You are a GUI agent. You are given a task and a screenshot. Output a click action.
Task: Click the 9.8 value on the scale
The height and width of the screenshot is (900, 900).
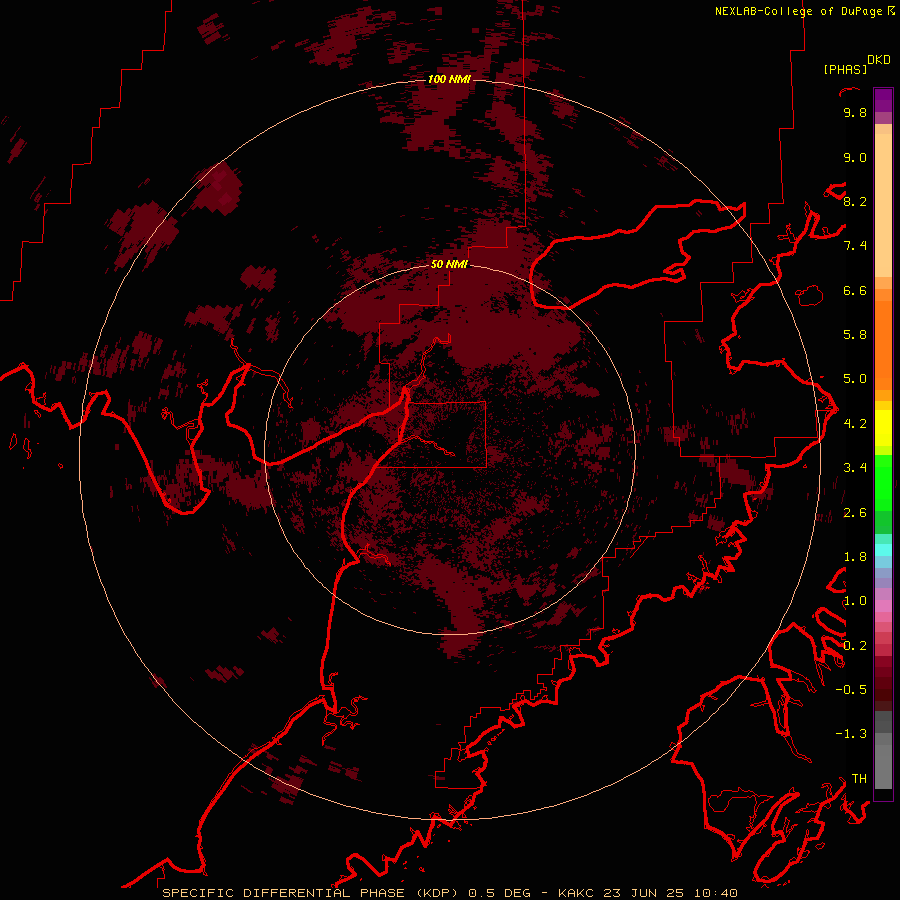(855, 112)
